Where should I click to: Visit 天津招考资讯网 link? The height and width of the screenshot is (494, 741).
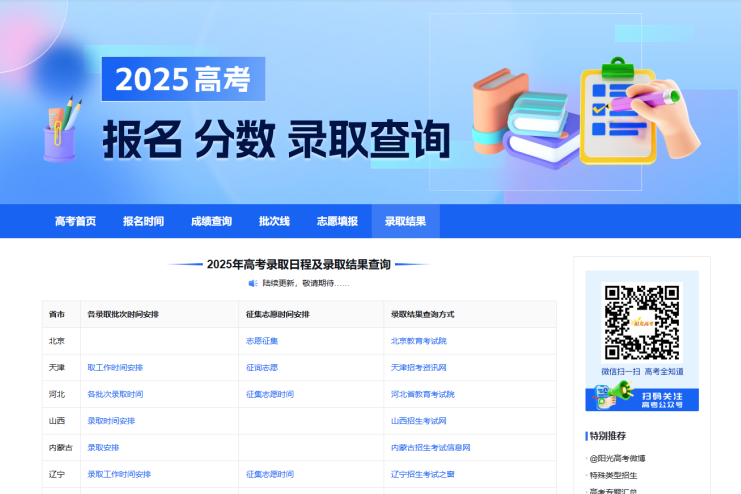coord(419,367)
